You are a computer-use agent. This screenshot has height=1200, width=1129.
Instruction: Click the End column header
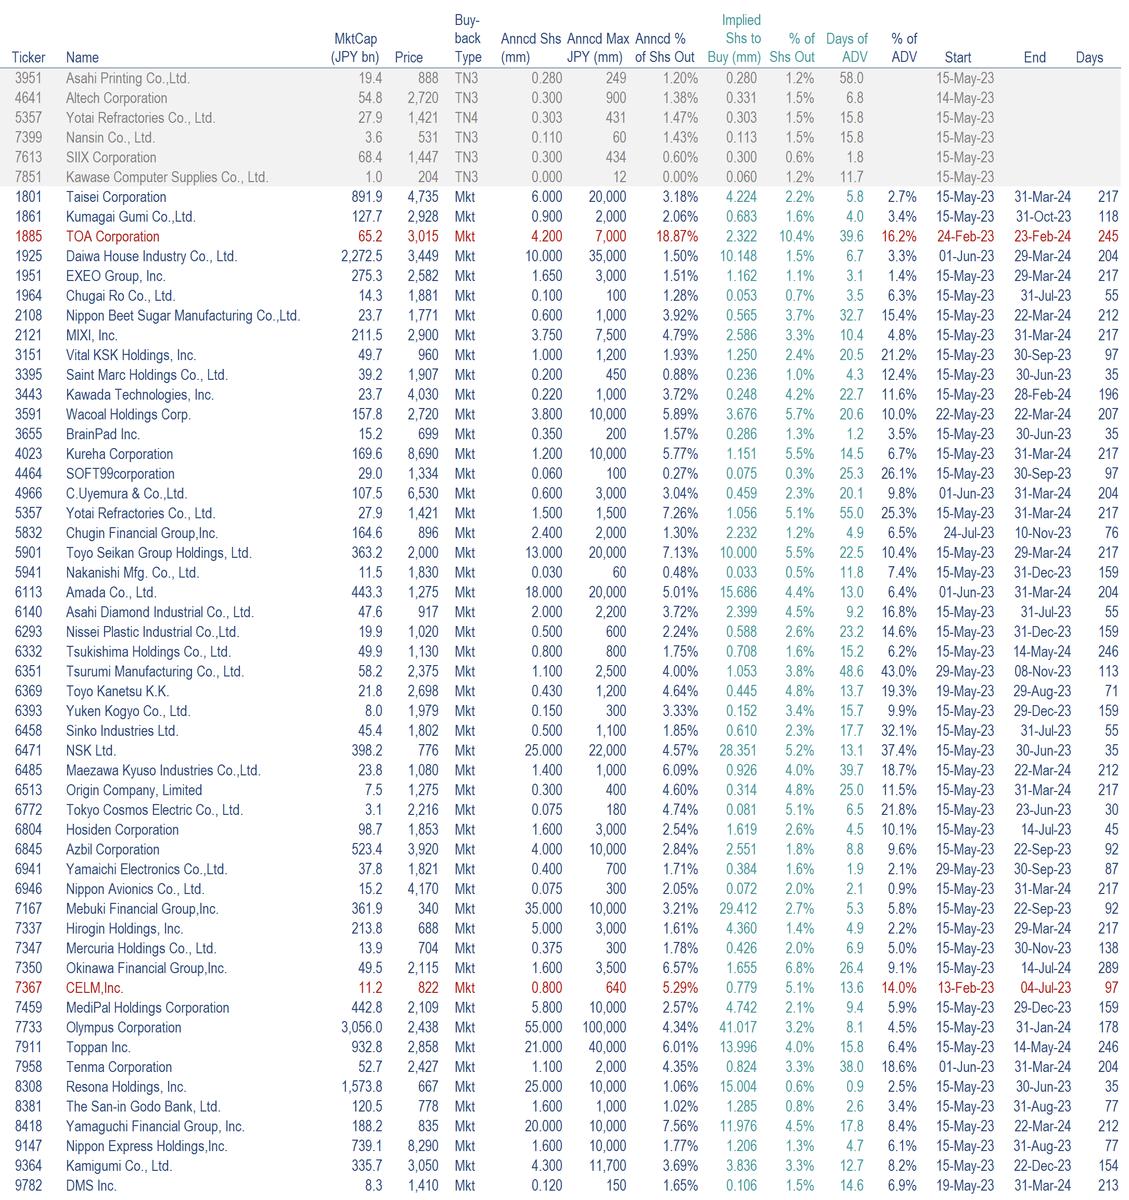pos(1035,58)
